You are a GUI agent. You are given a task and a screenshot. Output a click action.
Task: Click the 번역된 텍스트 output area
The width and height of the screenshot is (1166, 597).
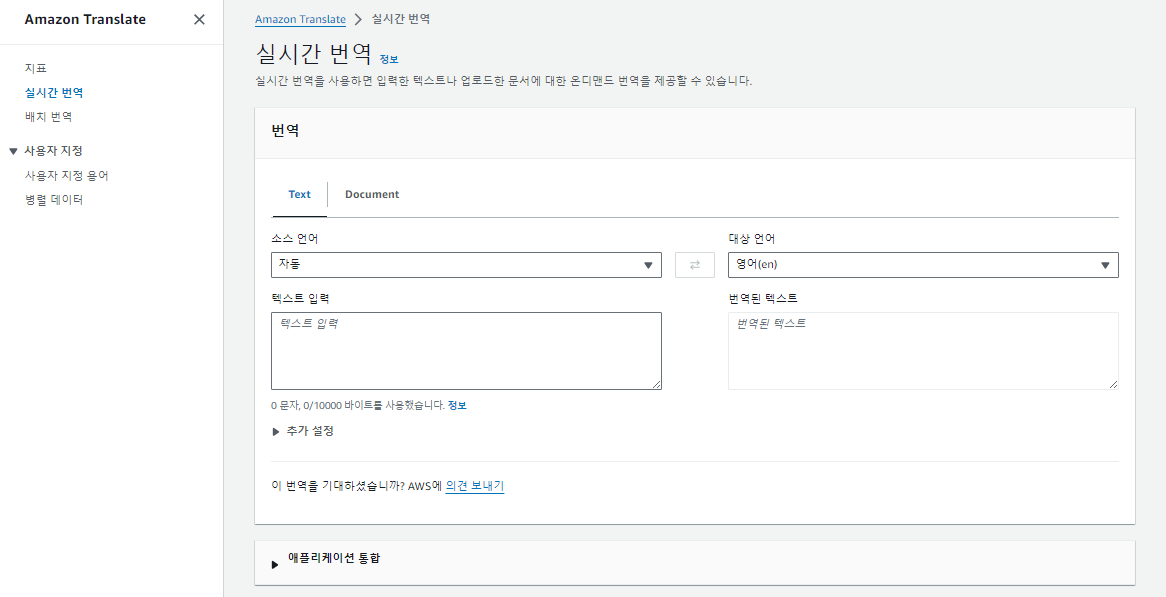(923, 351)
